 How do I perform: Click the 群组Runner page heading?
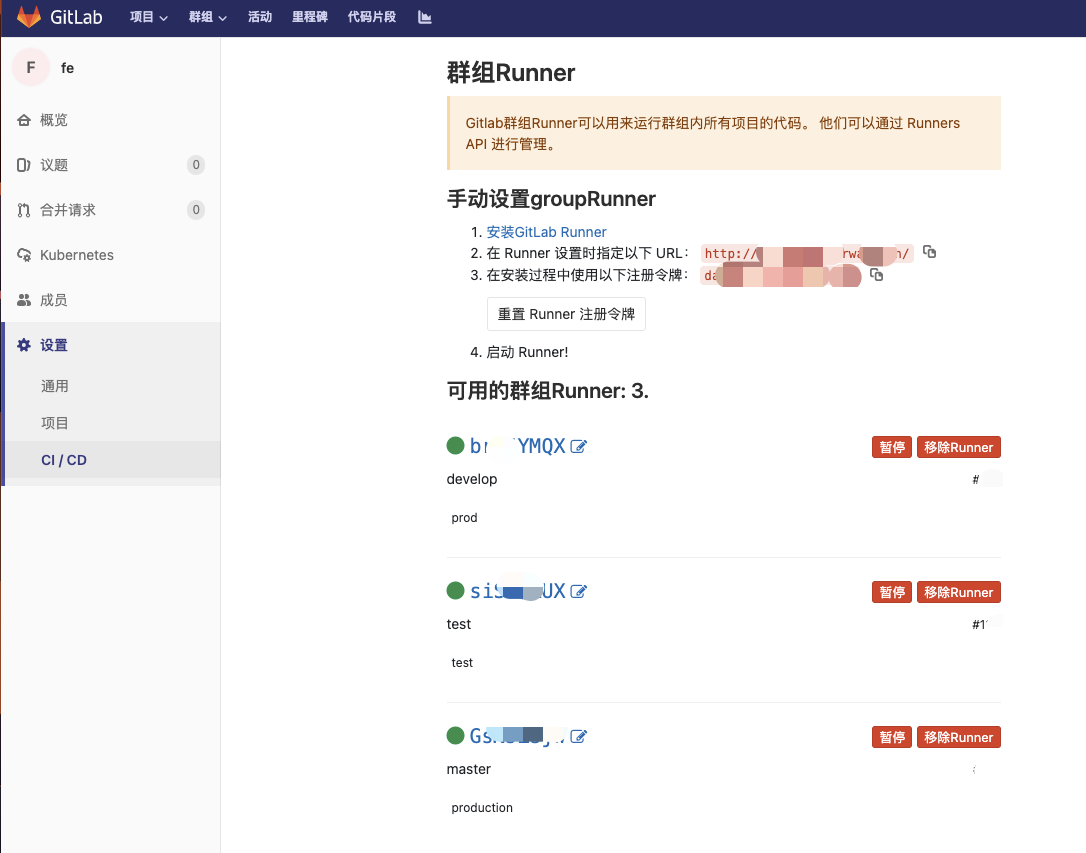coord(510,73)
